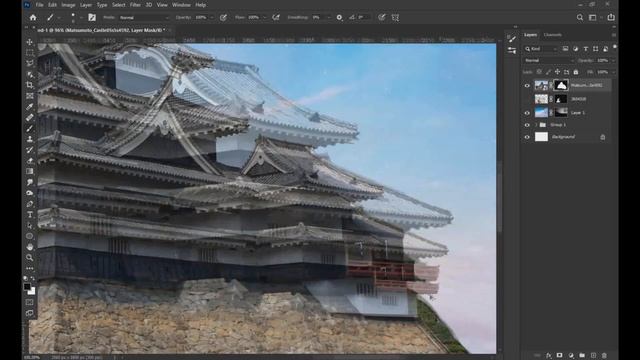This screenshot has width=640, height=360.
Task: Select the Healing Brush tool
Action: [x=30, y=118]
